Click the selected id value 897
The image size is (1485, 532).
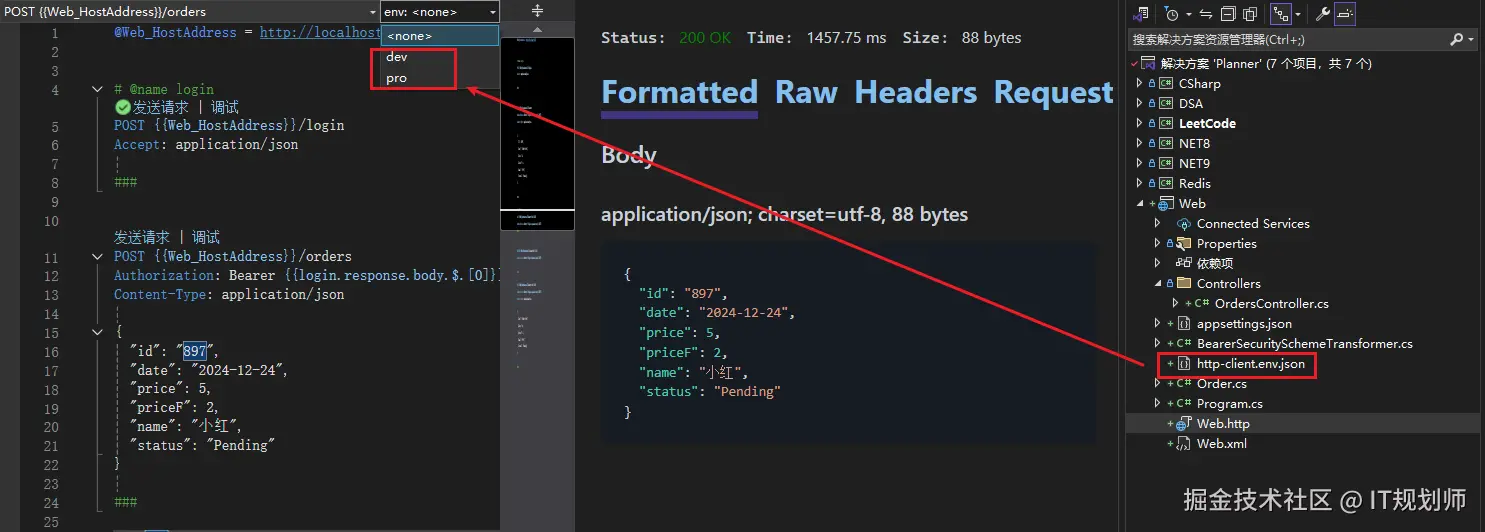point(195,351)
